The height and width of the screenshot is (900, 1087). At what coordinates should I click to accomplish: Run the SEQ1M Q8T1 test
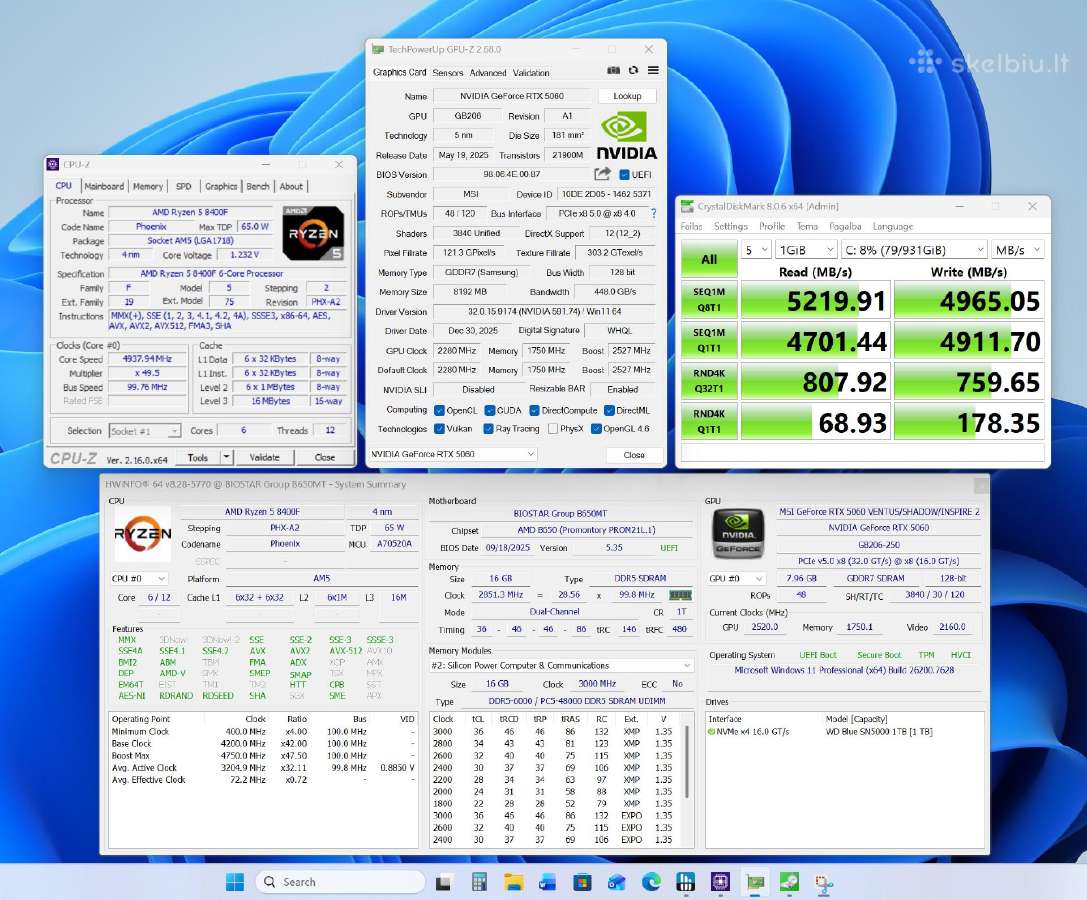point(708,300)
